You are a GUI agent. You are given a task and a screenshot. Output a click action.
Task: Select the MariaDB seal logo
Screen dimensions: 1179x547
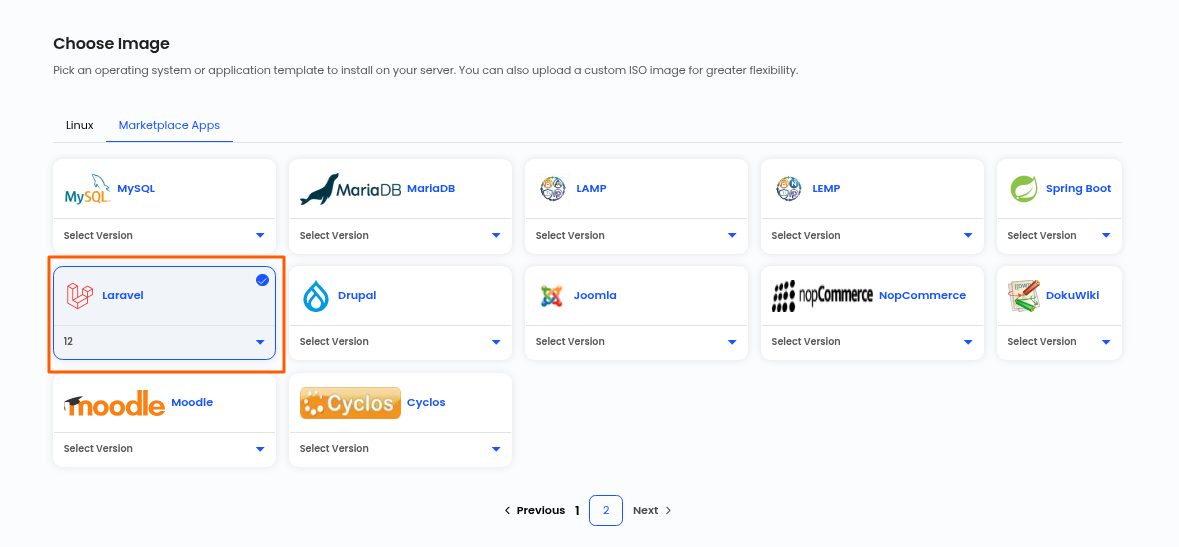(350, 189)
